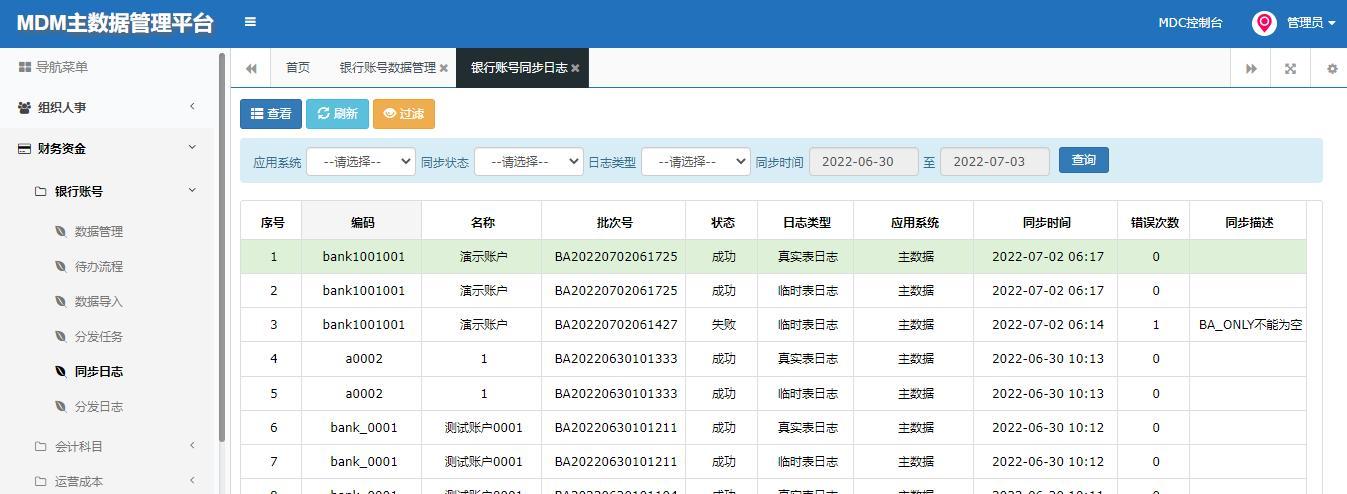
Task: Click the 错误次数 column header
Action: (x=1154, y=222)
